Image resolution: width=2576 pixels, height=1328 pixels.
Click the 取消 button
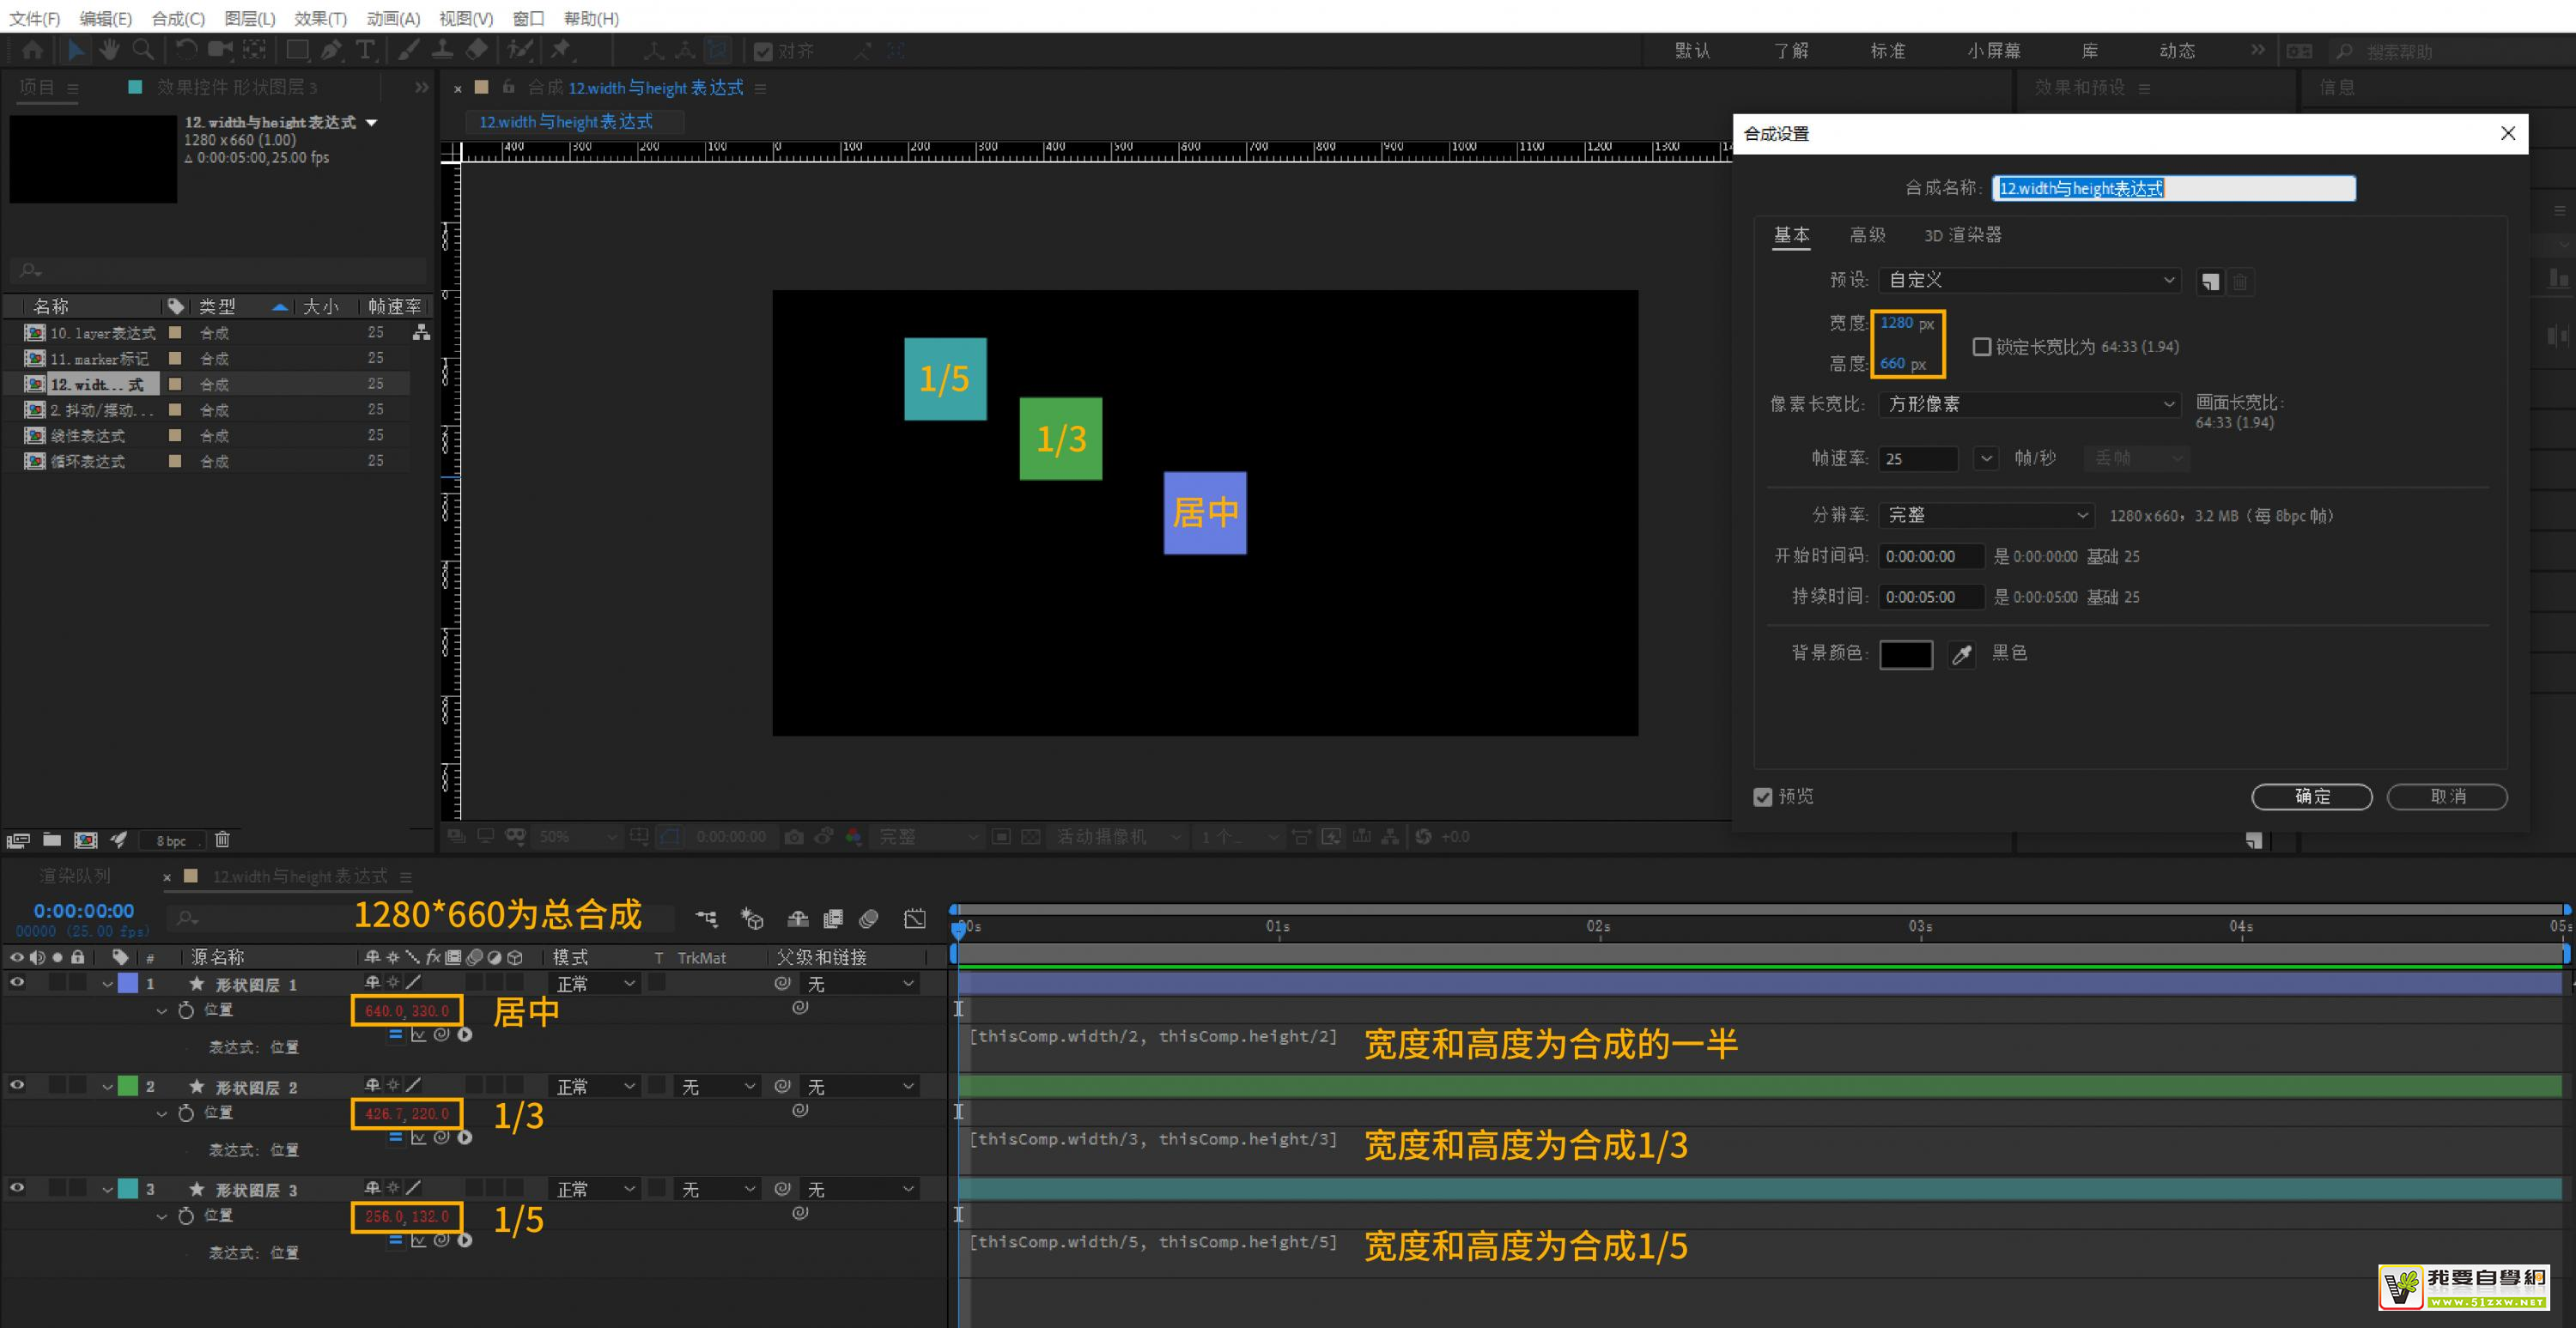pos(2446,797)
